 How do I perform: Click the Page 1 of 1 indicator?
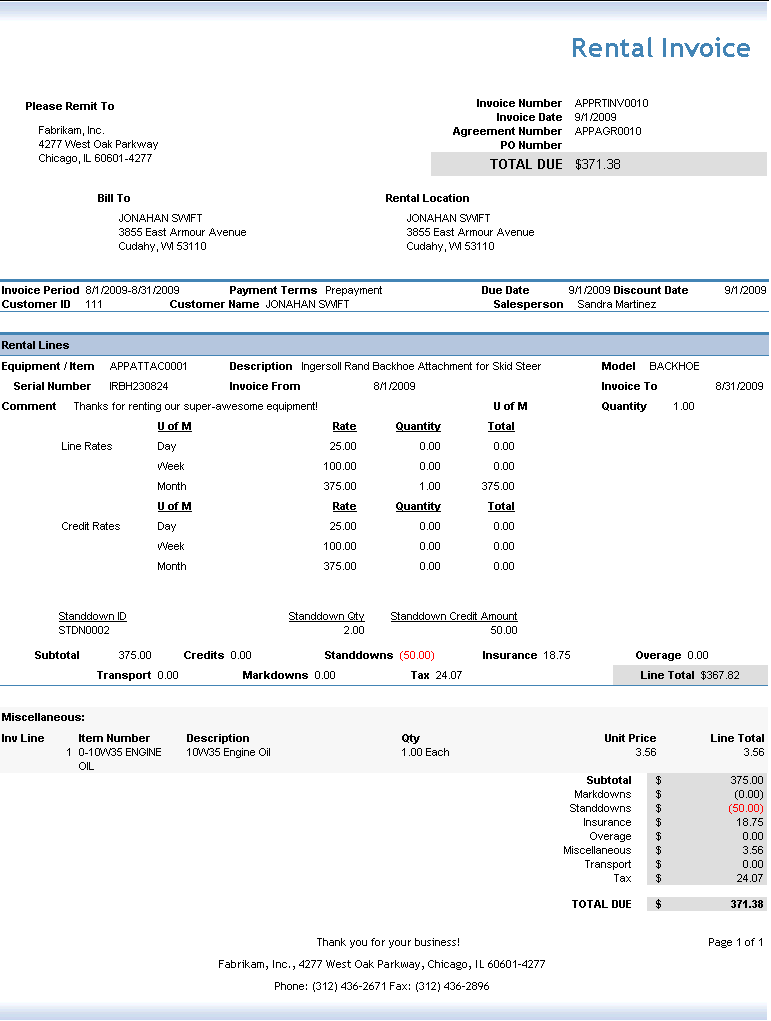point(735,942)
